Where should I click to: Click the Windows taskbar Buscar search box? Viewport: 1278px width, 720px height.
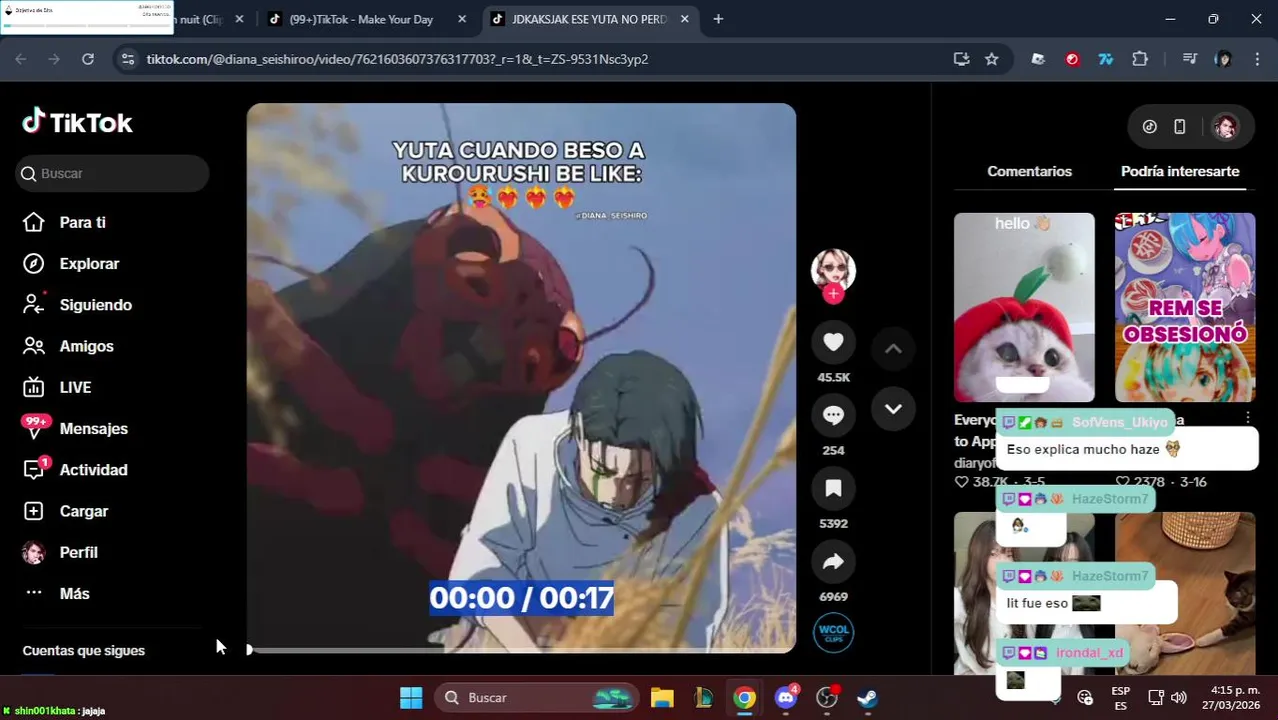(535, 698)
